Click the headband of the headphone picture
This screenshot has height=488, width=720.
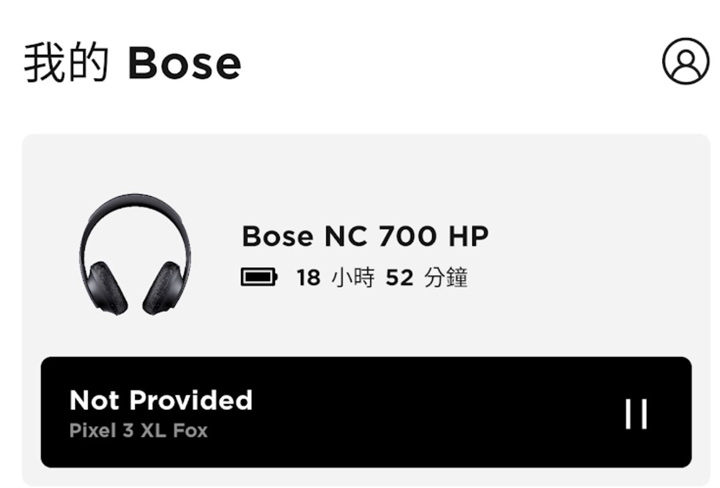click(135, 218)
